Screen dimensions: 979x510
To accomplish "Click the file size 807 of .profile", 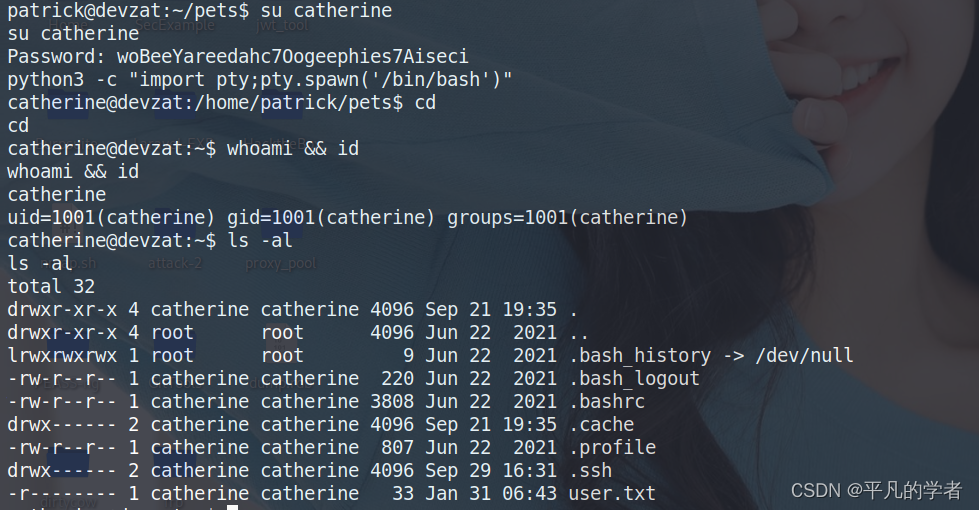I will (x=398, y=448).
